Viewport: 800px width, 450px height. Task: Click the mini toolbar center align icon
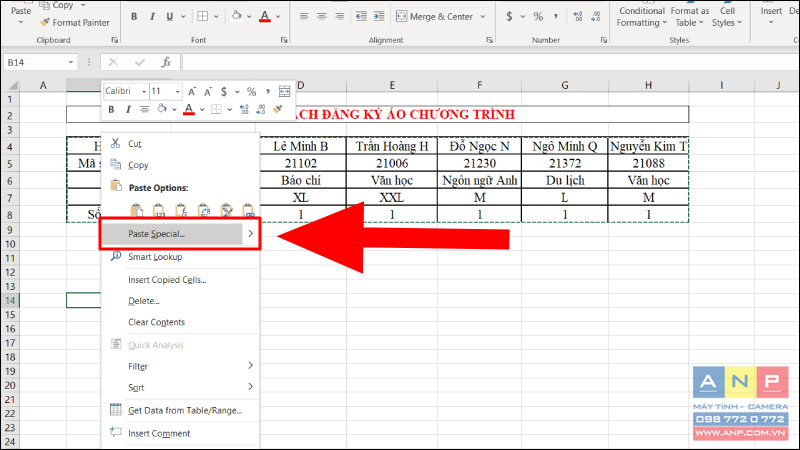(x=144, y=109)
